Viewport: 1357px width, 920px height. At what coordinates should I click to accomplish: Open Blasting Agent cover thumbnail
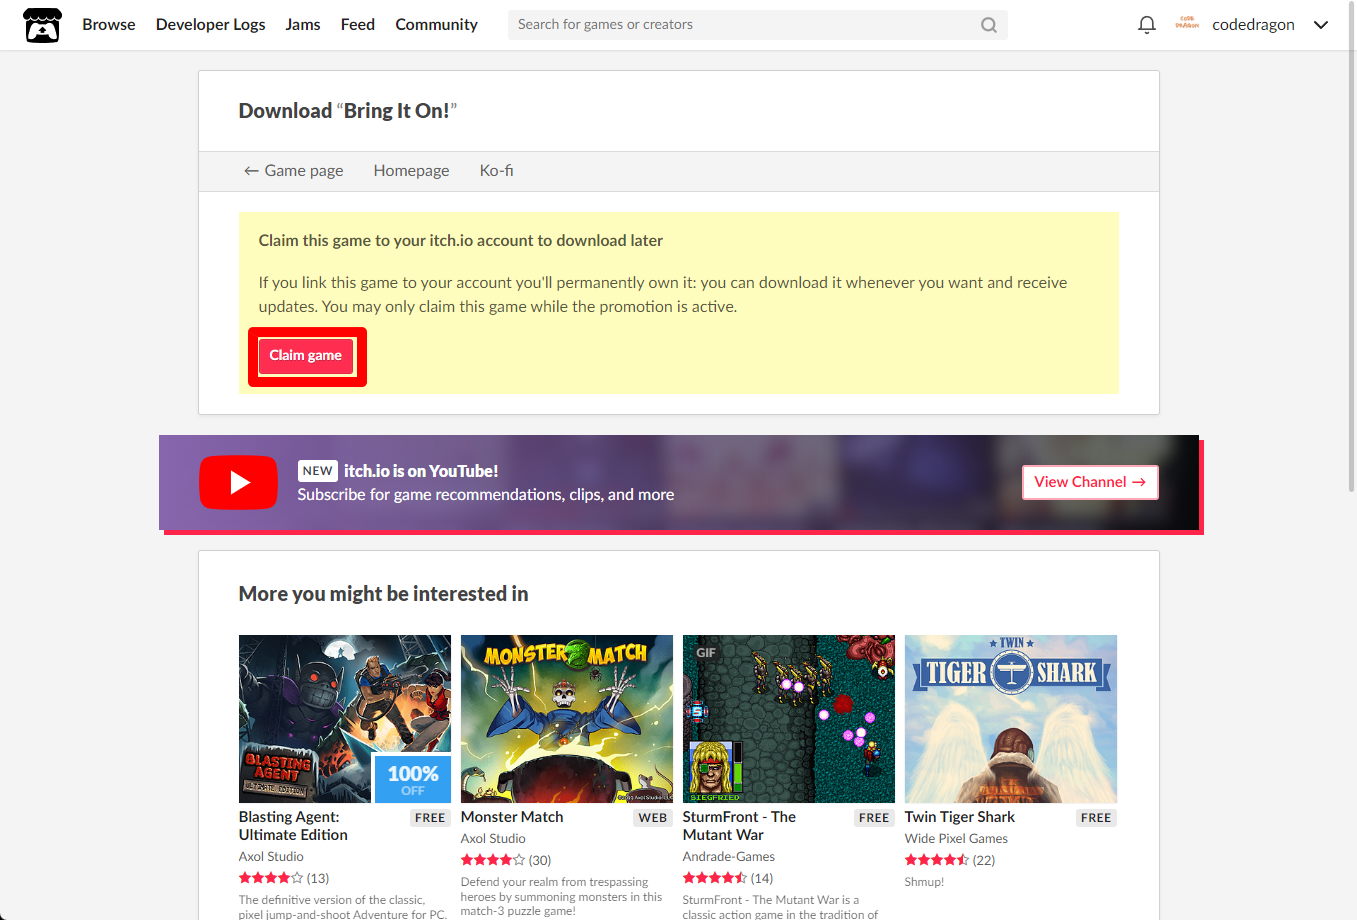[x=345, y=719]
